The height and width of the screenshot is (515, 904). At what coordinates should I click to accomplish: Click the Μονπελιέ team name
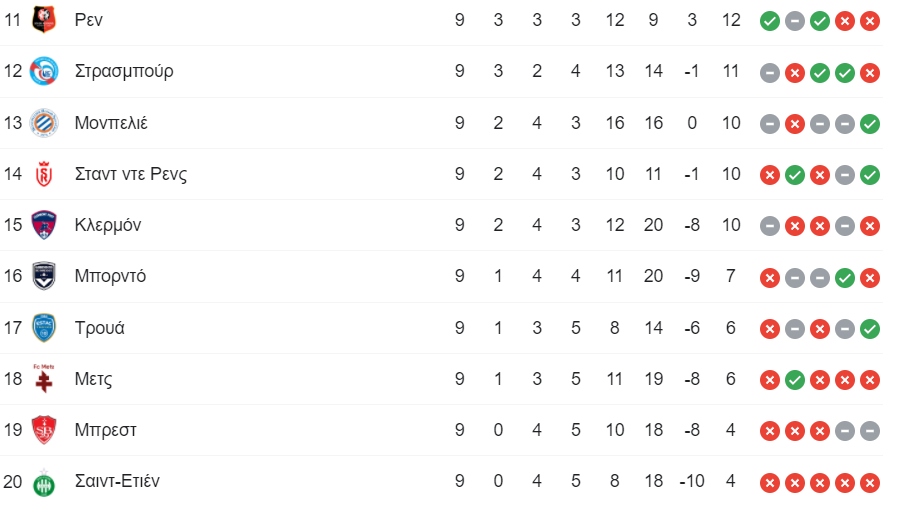tap(111, 123)
